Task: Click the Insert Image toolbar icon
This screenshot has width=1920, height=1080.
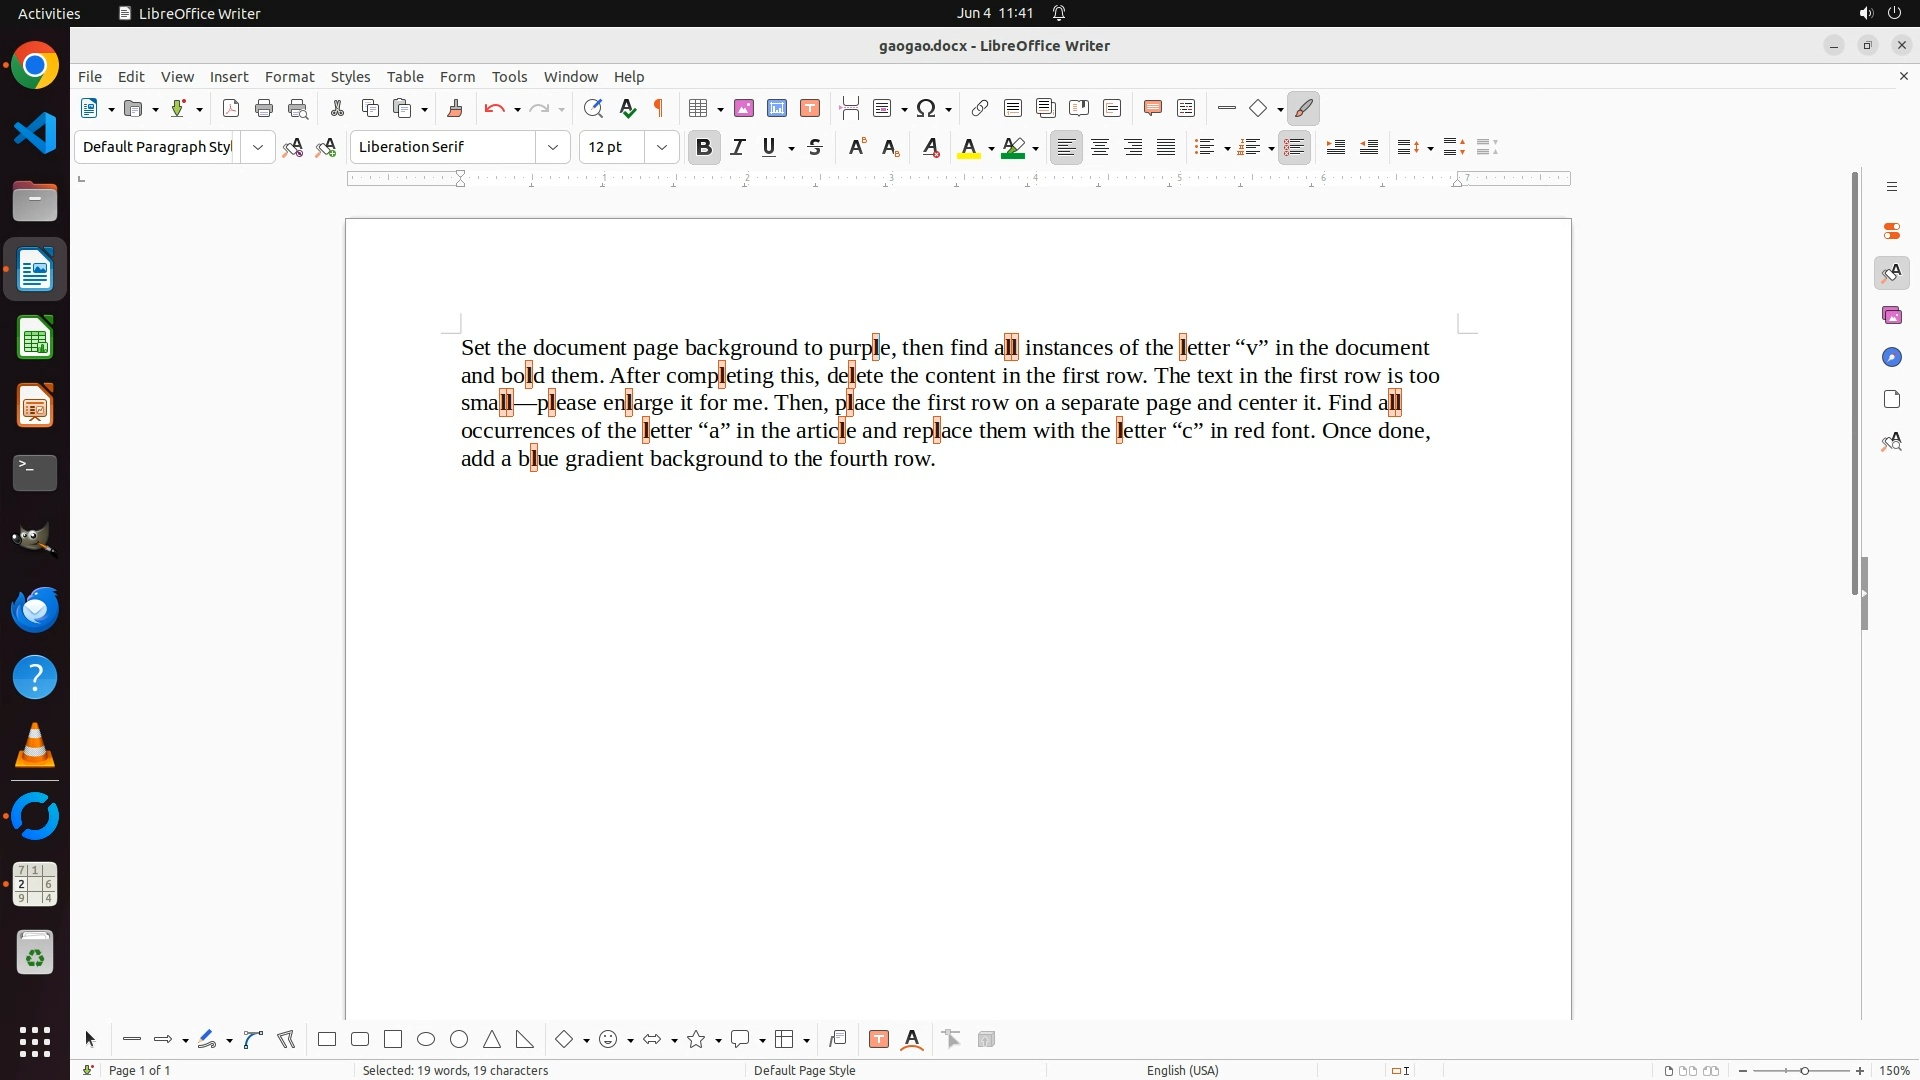Action: pos(744,108)
